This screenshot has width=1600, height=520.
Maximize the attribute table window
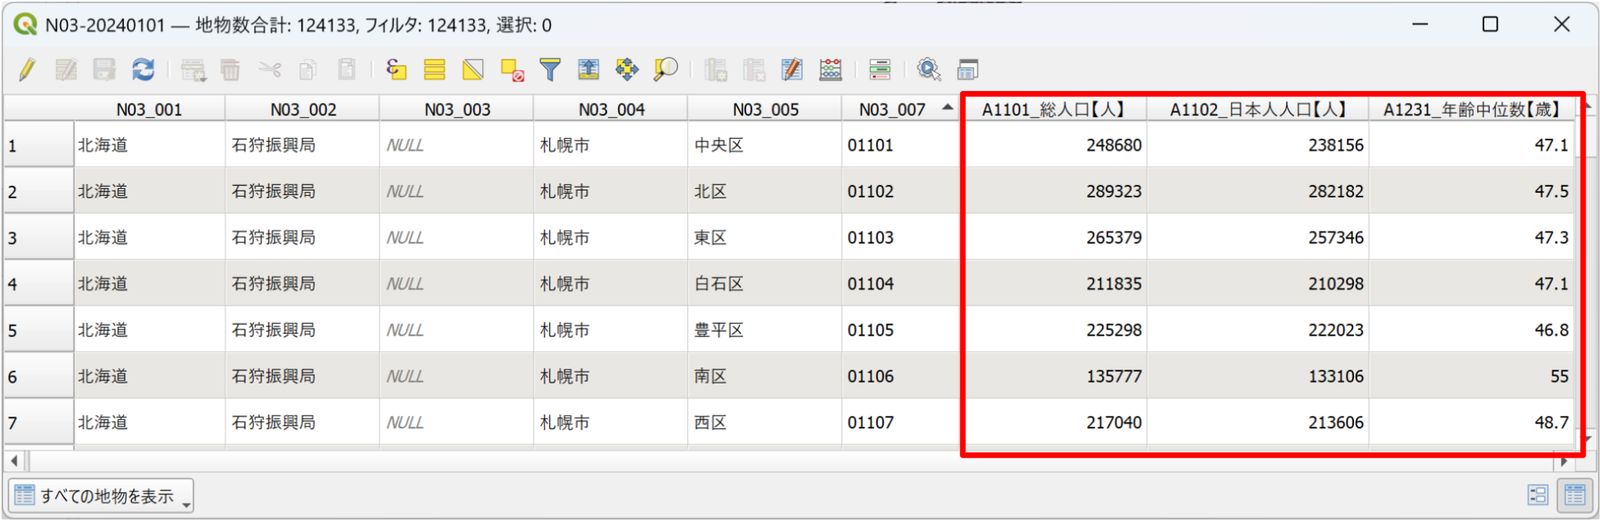point(1490,24)
